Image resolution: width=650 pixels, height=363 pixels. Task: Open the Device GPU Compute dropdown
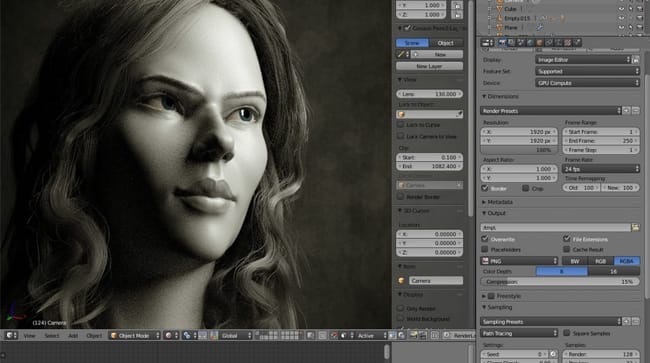pyautogui.click(x=587, y=83)
